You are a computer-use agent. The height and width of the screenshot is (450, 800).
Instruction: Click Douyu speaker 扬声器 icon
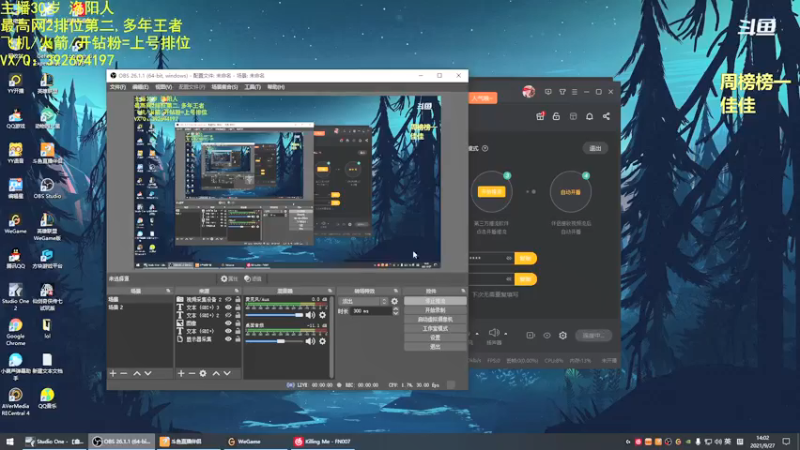pyautogui.click(x=494, y=333)
